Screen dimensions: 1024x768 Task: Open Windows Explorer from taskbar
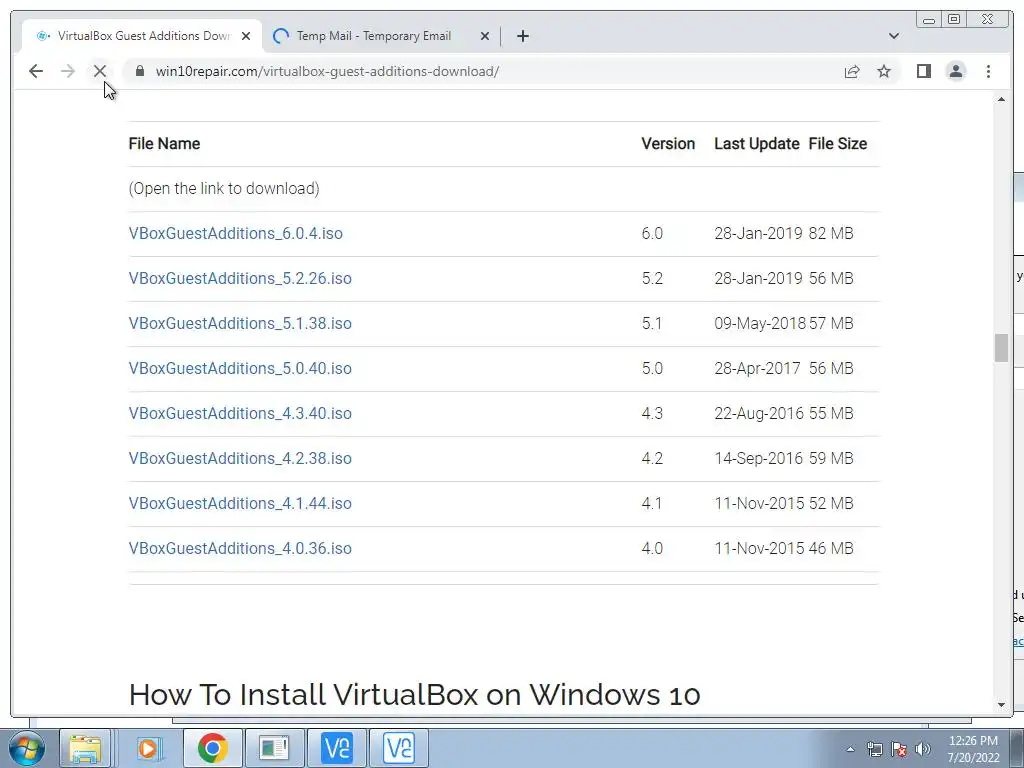pyautogui.click(x=86, y=748)
